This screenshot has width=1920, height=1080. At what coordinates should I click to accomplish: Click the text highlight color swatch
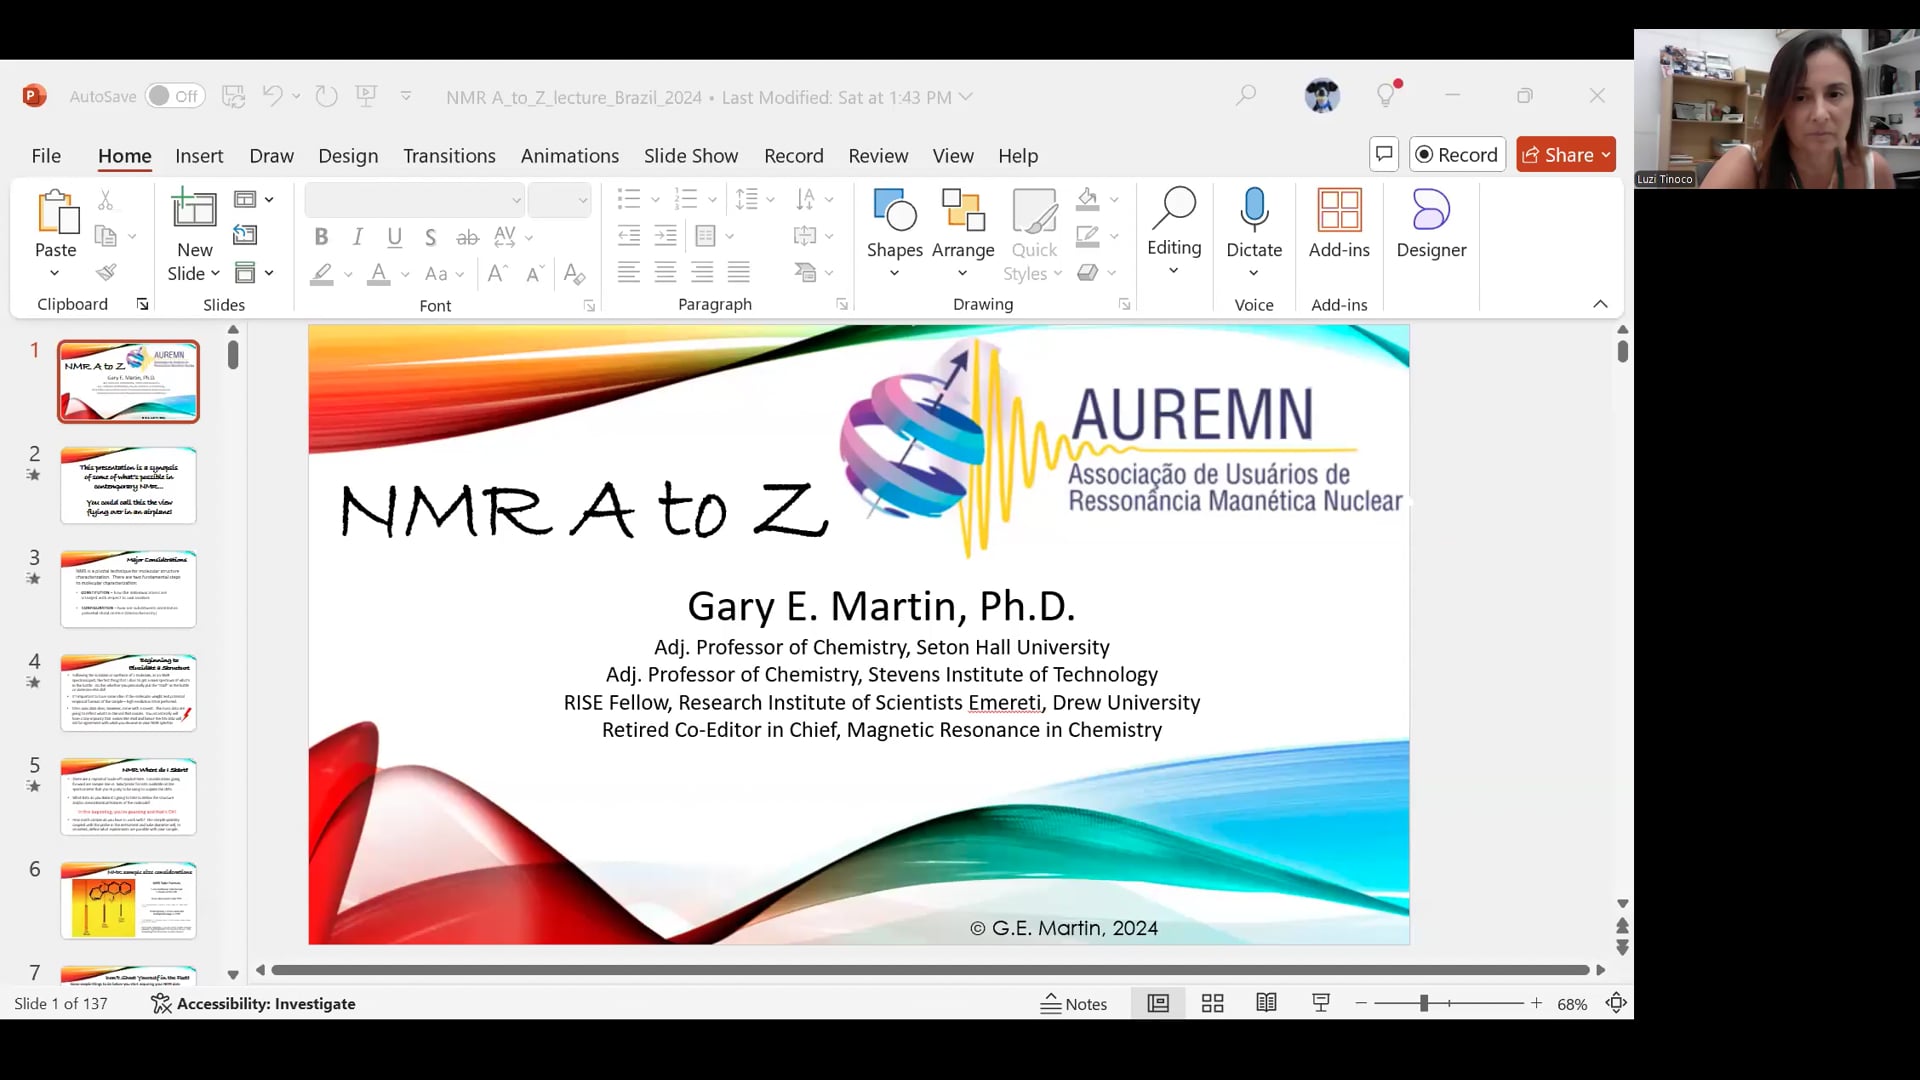click(321, 274)
